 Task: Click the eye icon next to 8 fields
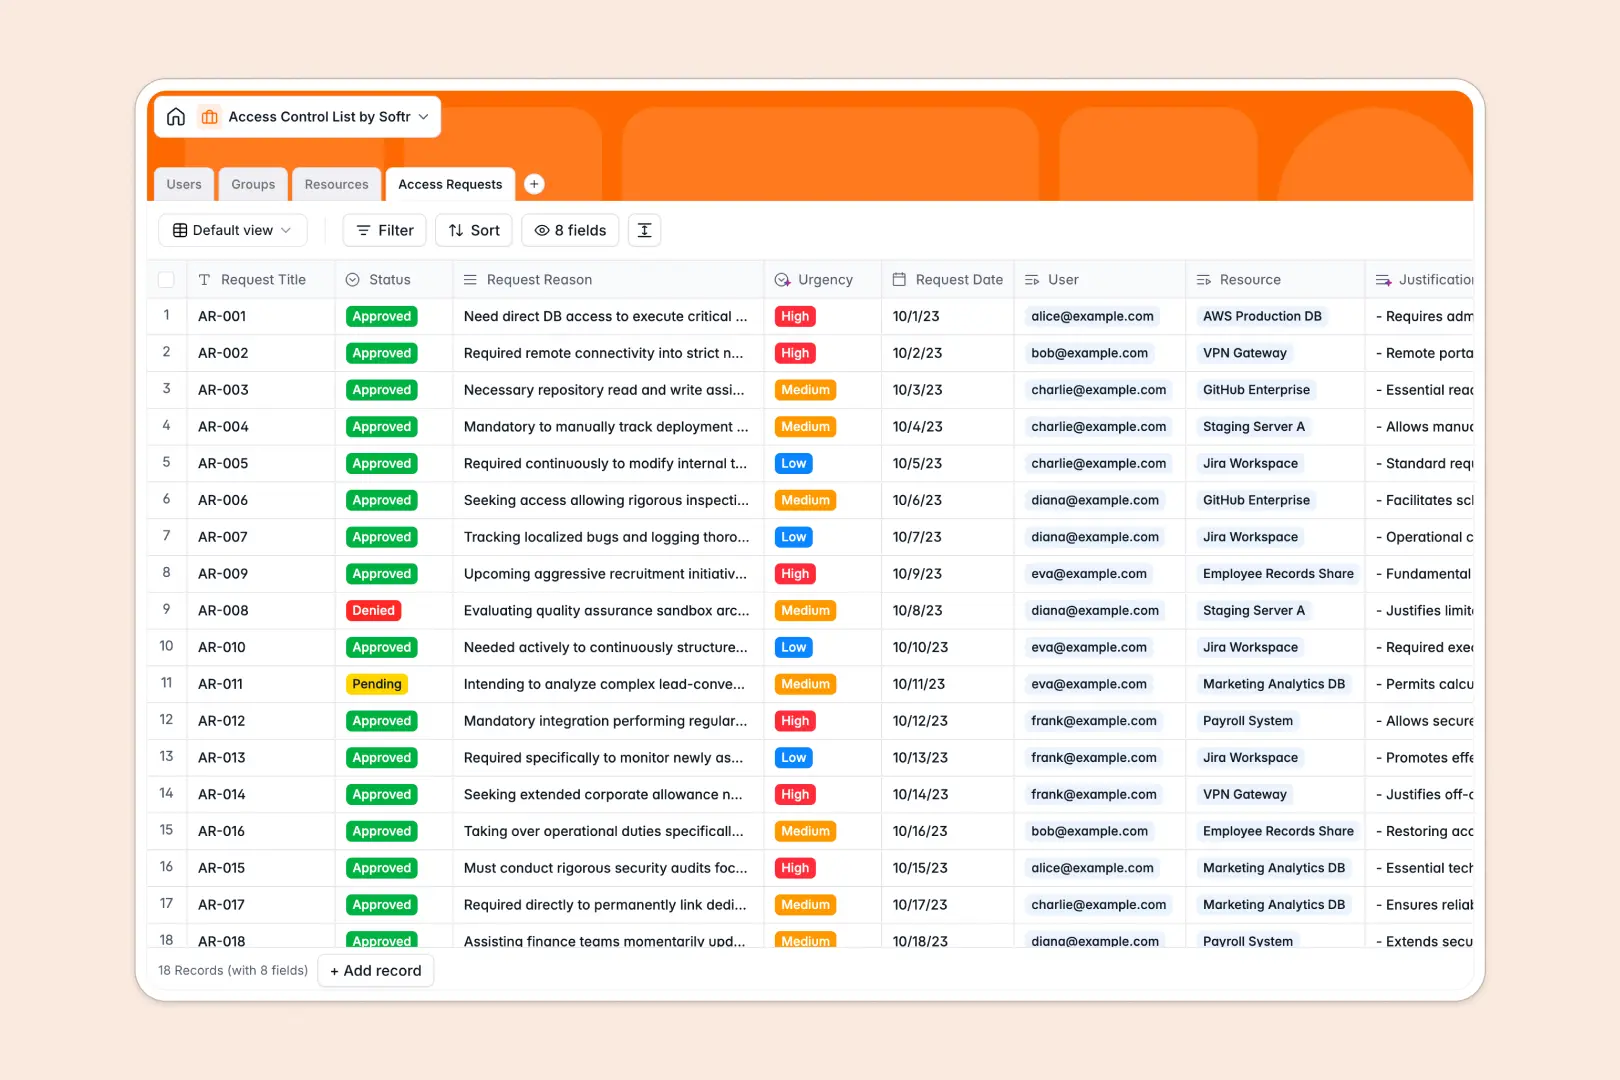pos(541,230)
